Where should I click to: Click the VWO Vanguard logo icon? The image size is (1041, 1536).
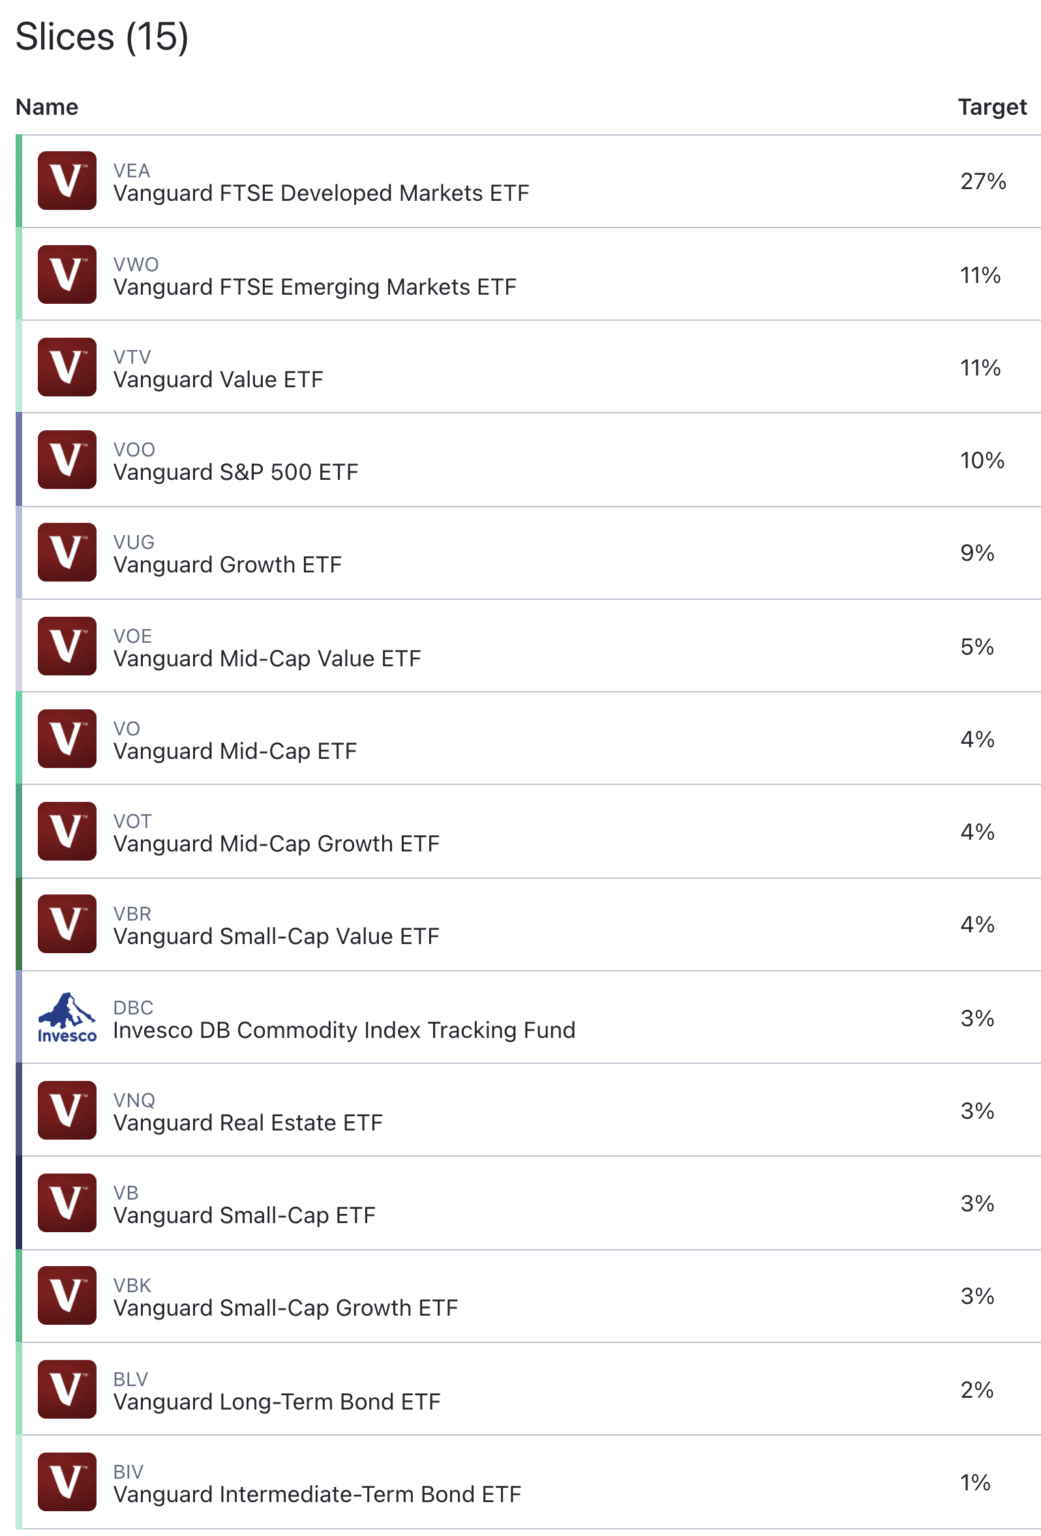click(x=66, y=274)
